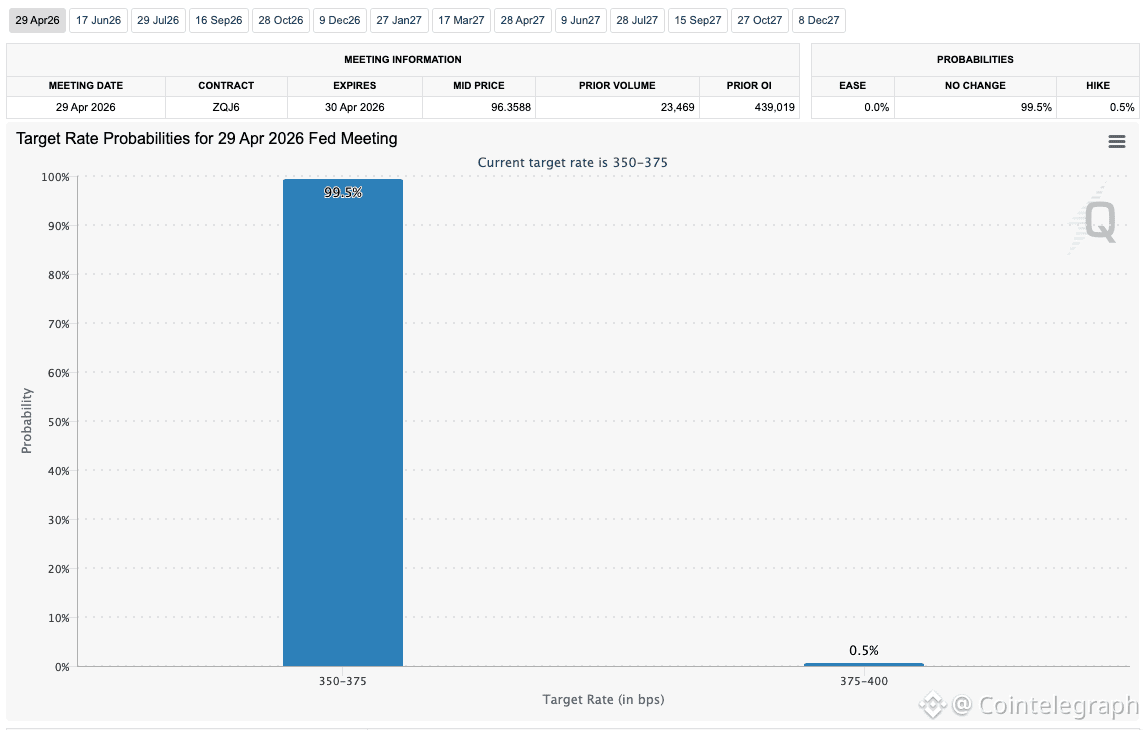
Task: Open the 8 Dec27 meeting tab
Action: (819, 20)
